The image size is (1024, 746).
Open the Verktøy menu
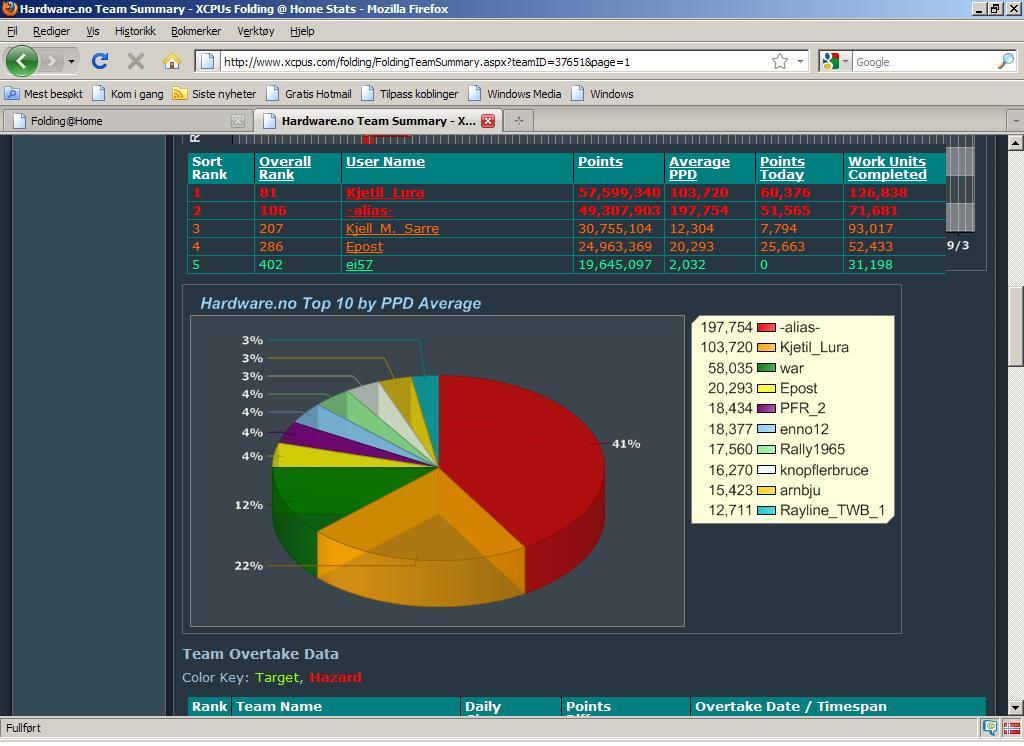pos(255,31)
